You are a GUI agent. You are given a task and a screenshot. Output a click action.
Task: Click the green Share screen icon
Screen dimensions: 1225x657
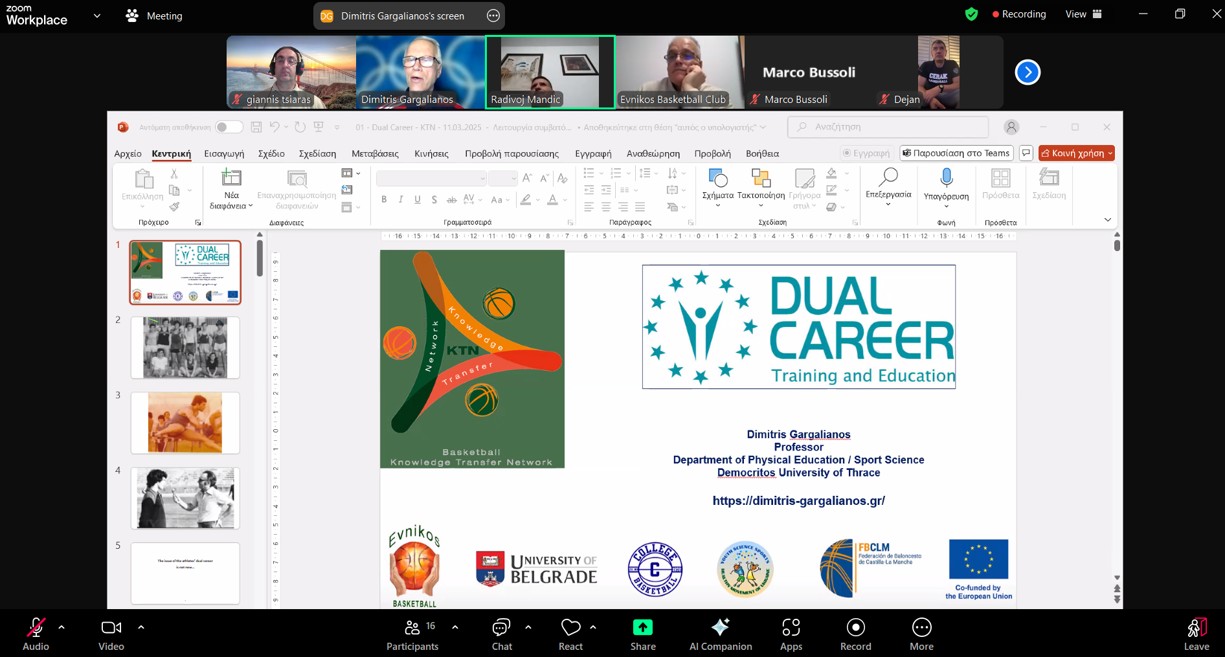pyautogui.click(x=642, y=628)
